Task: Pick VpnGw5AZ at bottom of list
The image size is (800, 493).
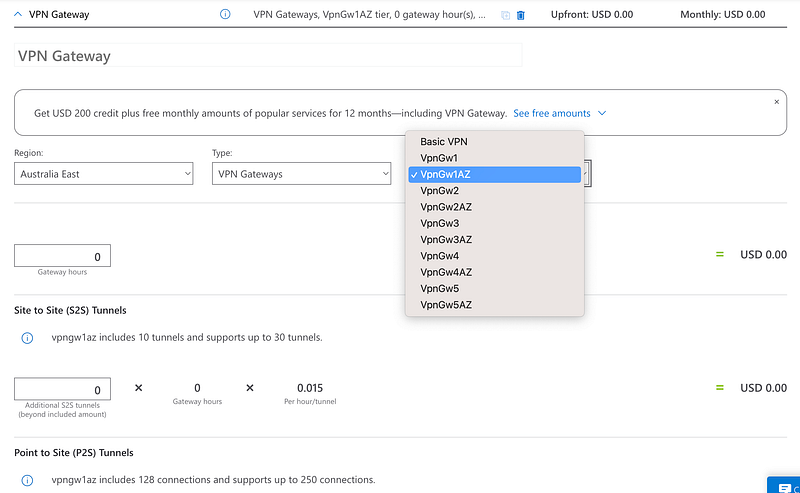Action: click(445, 305)
